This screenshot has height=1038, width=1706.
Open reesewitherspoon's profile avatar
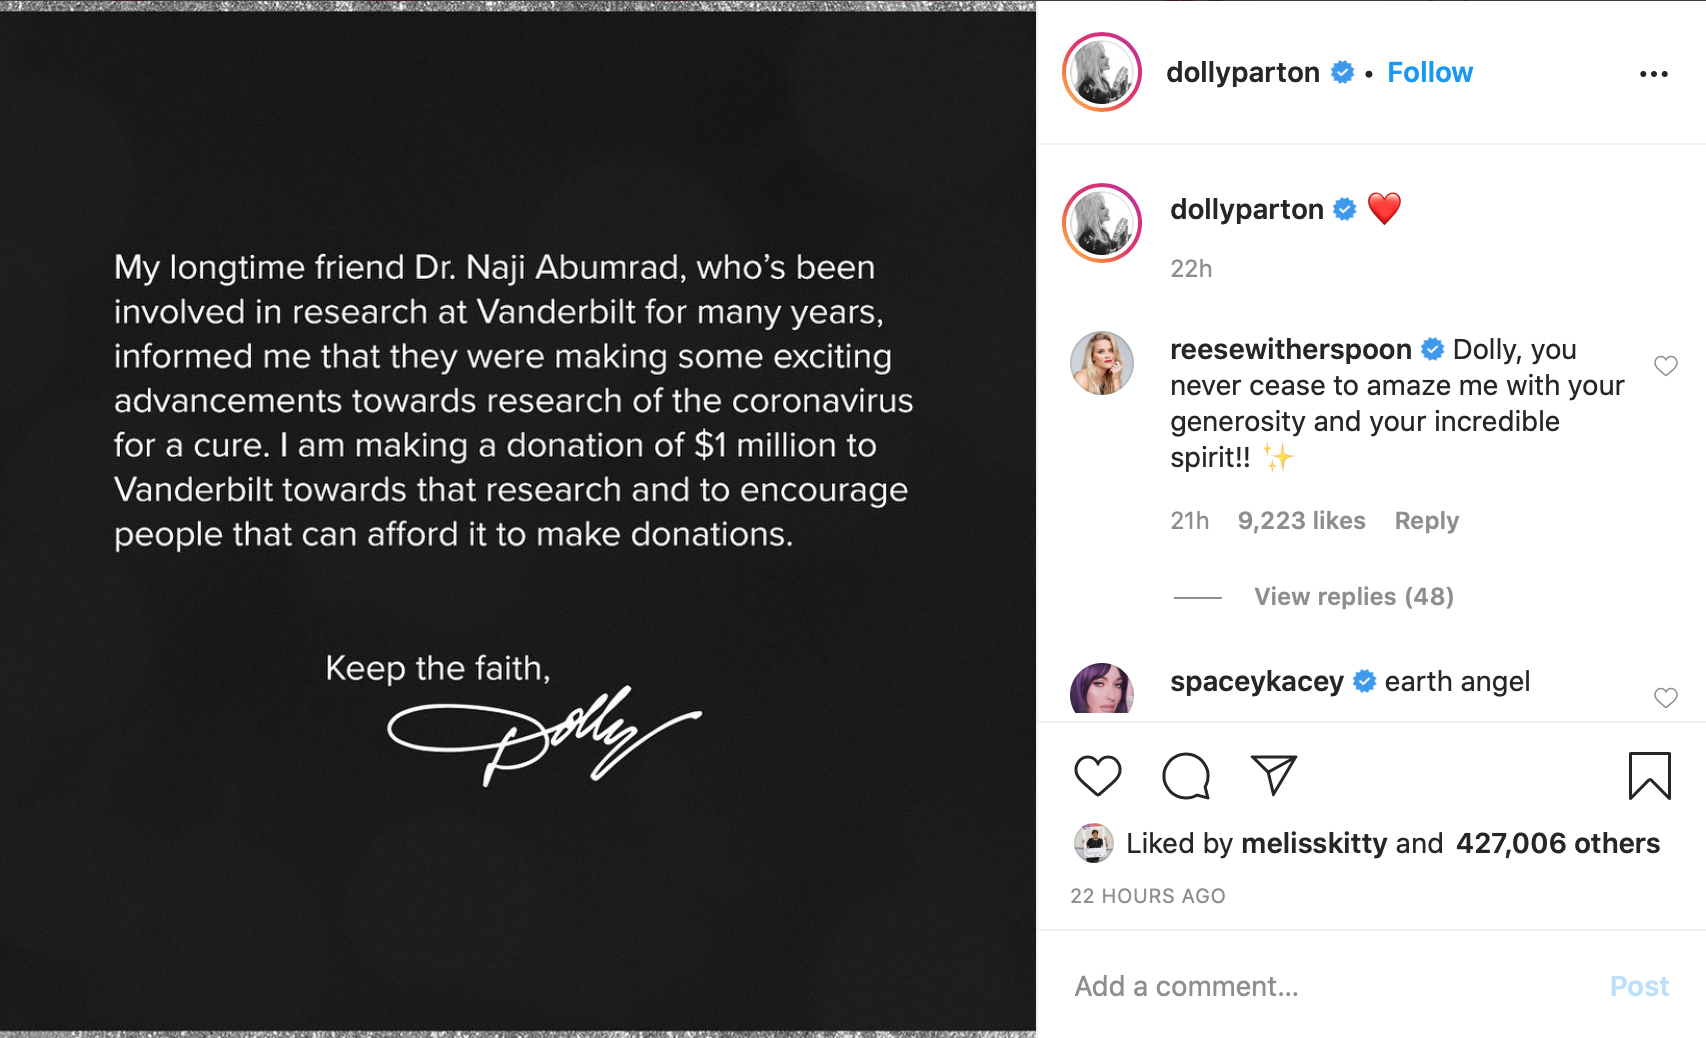tap(1102, 363)
